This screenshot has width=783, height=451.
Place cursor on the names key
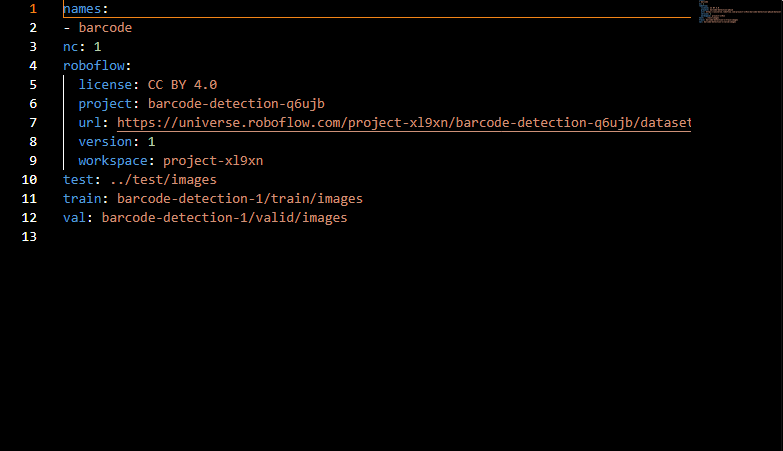82,9
